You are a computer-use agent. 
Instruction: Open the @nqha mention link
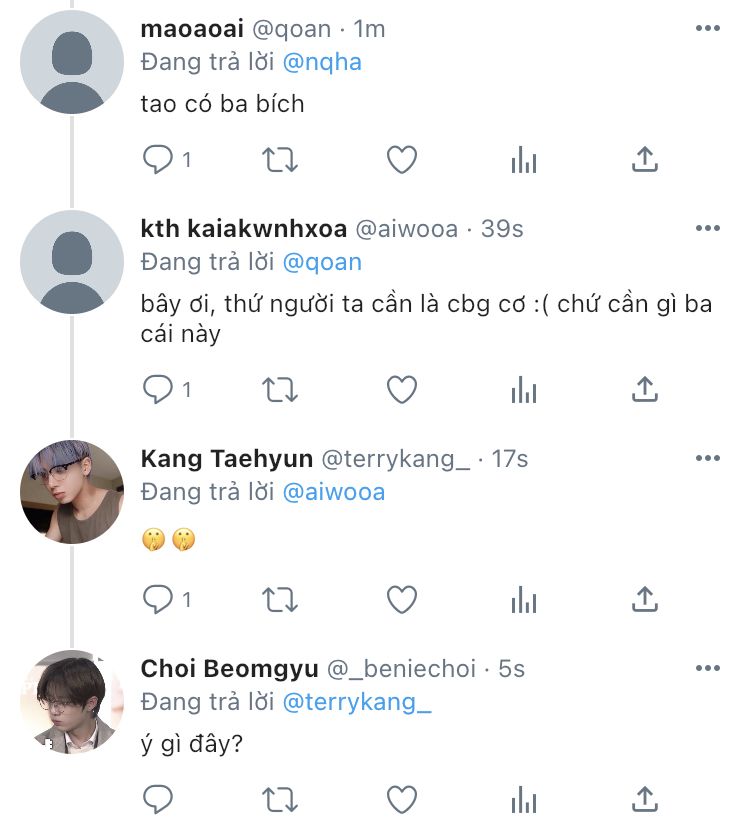[322, 62]
